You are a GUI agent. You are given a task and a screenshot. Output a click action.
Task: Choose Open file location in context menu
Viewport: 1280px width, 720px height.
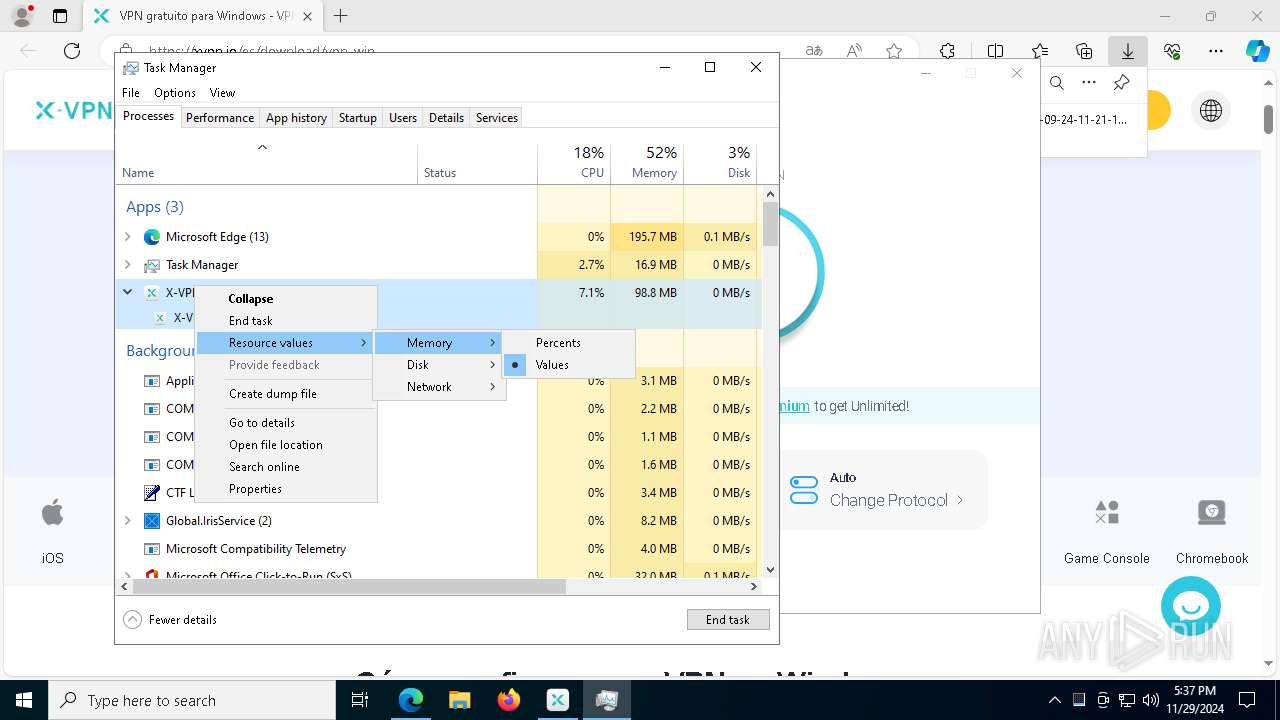(285, 445)
